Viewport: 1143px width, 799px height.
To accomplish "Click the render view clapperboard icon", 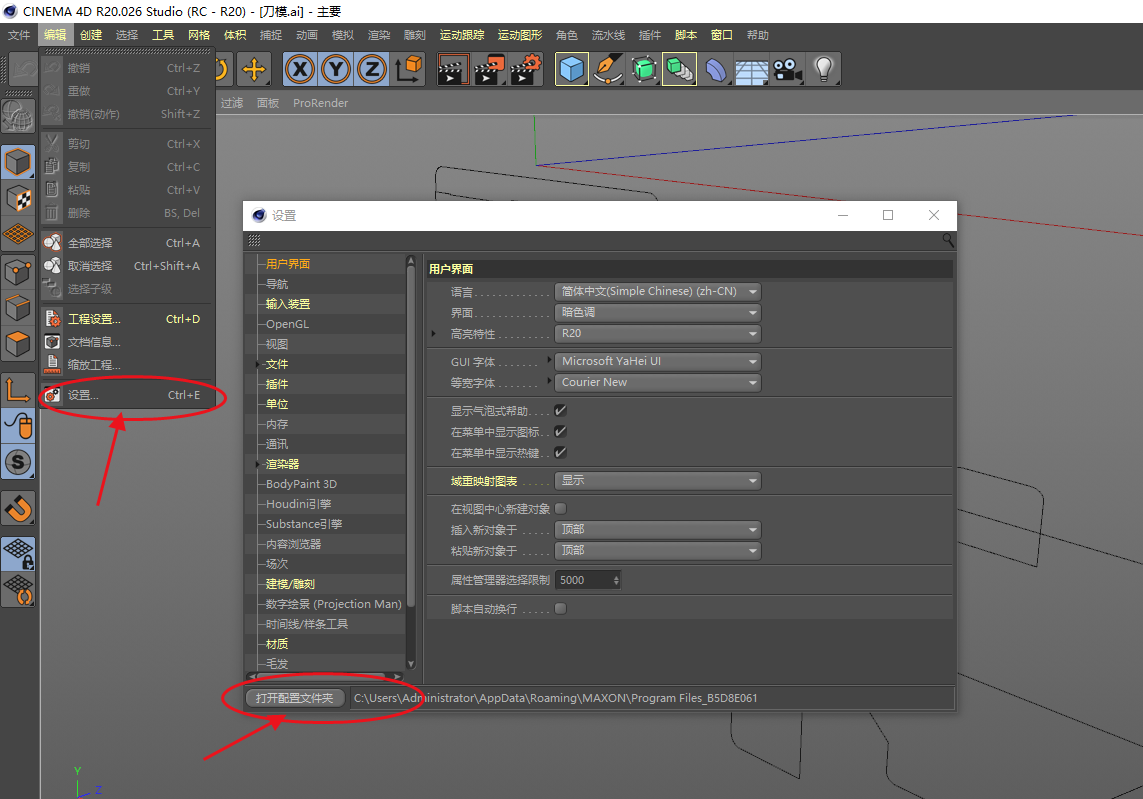I will [x=453, y=69].
